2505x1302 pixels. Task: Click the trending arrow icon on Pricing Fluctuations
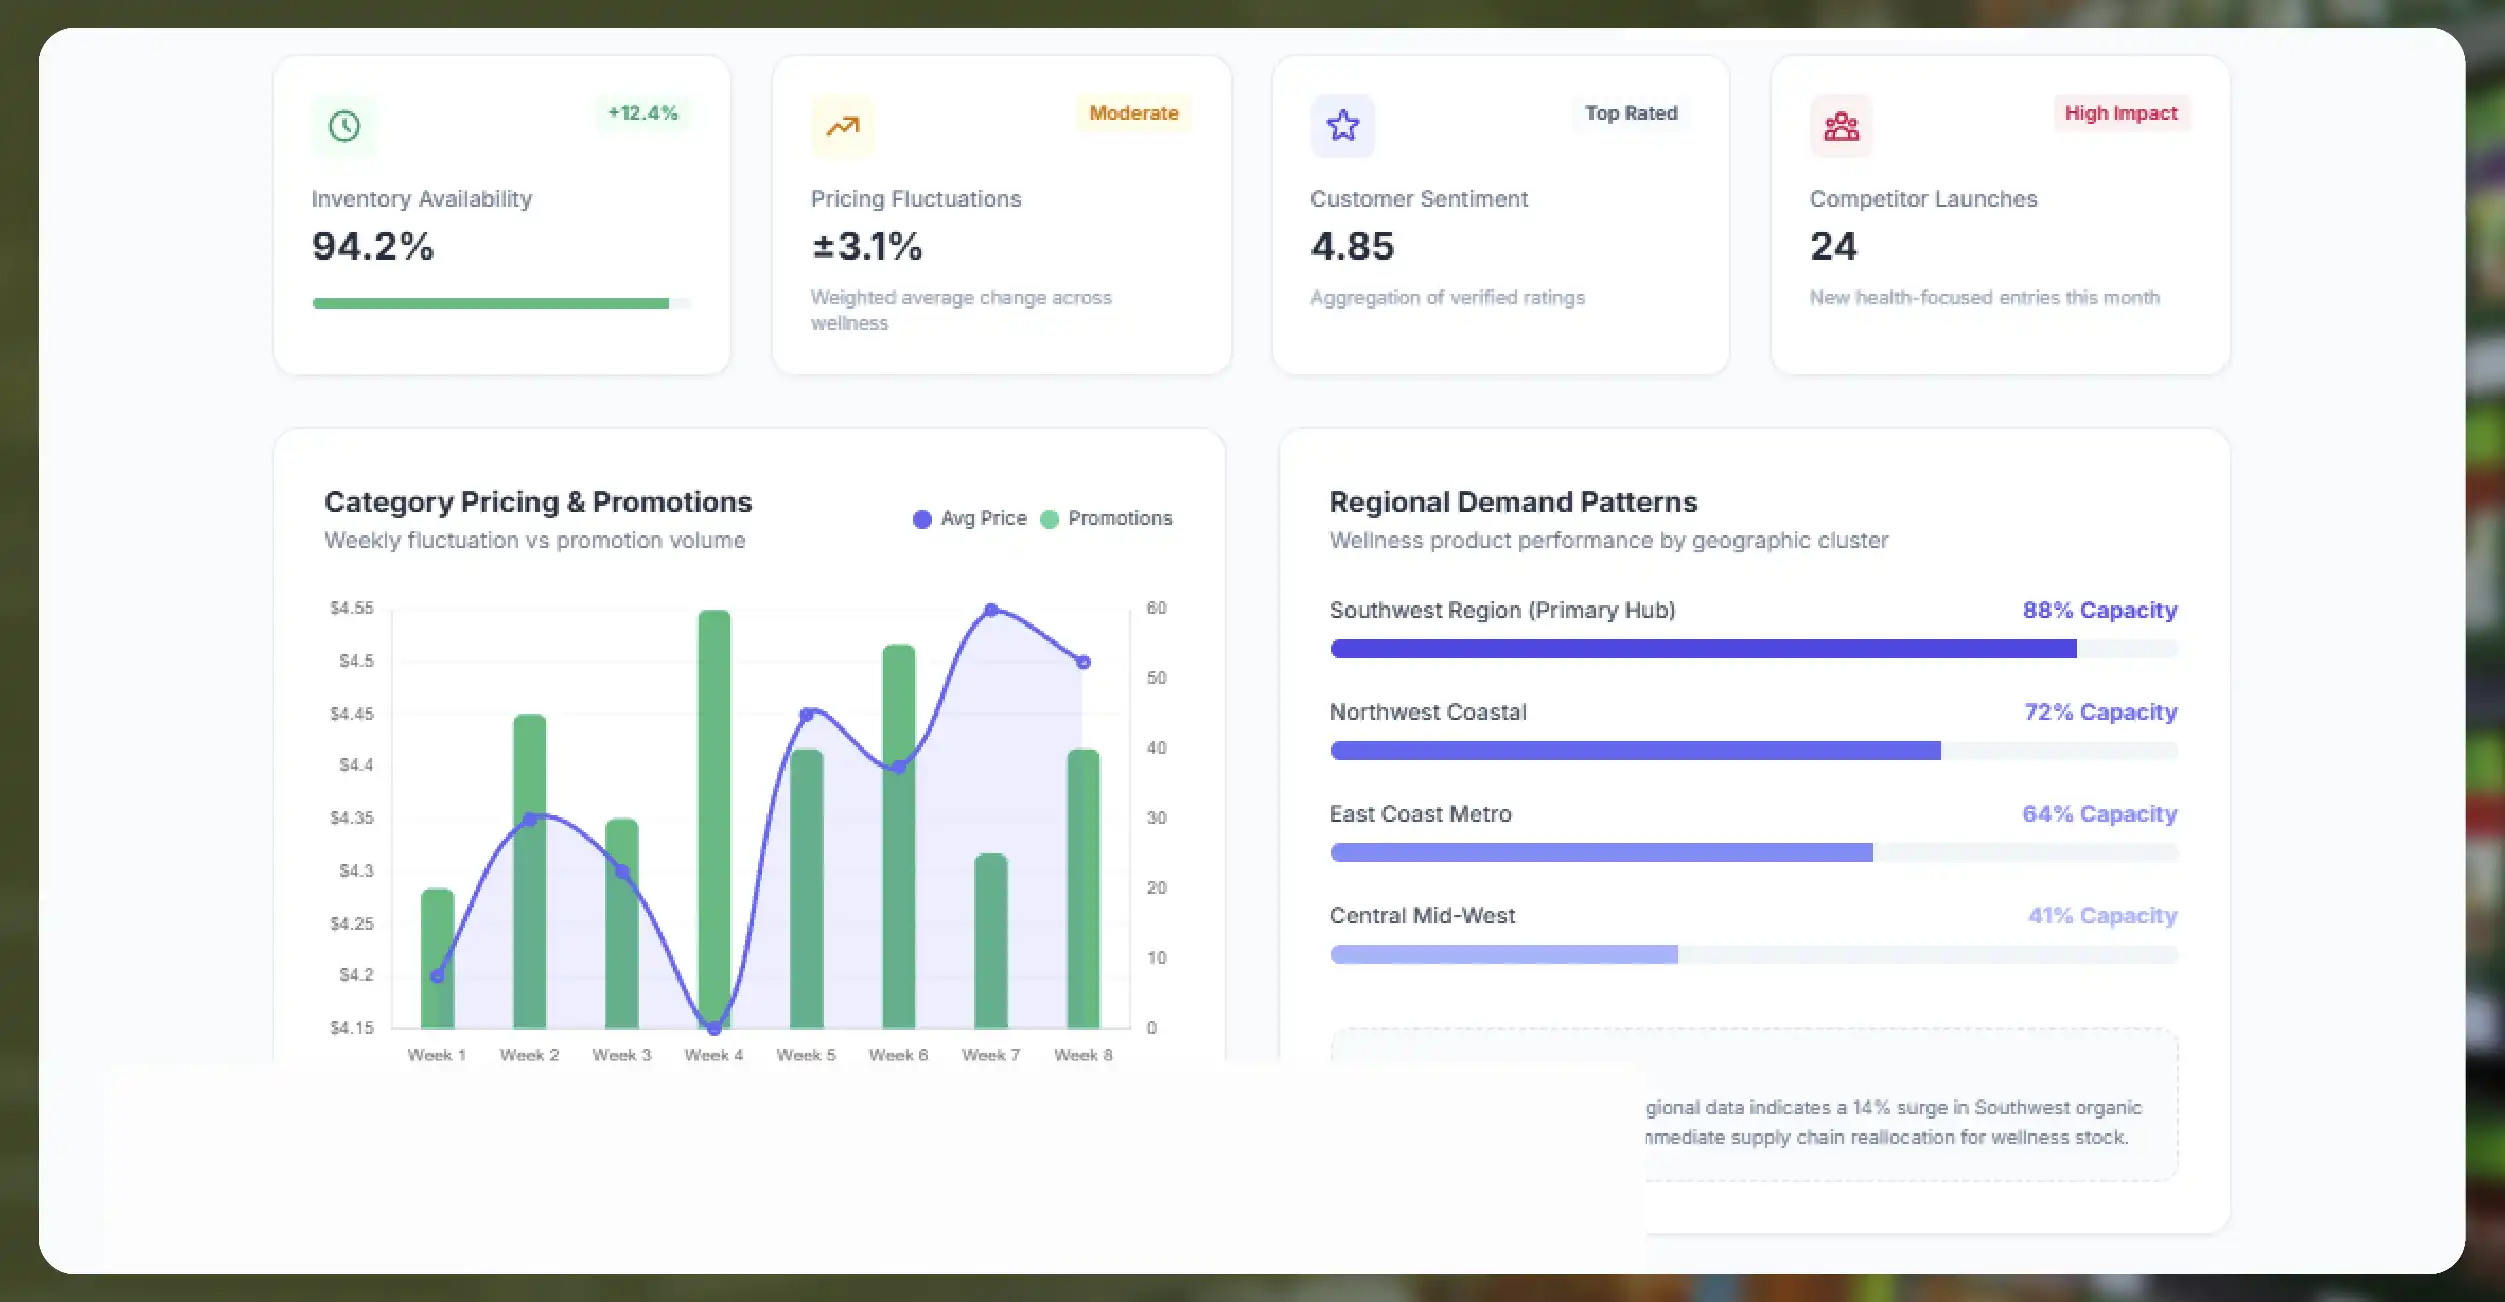(x=843, y=126)
